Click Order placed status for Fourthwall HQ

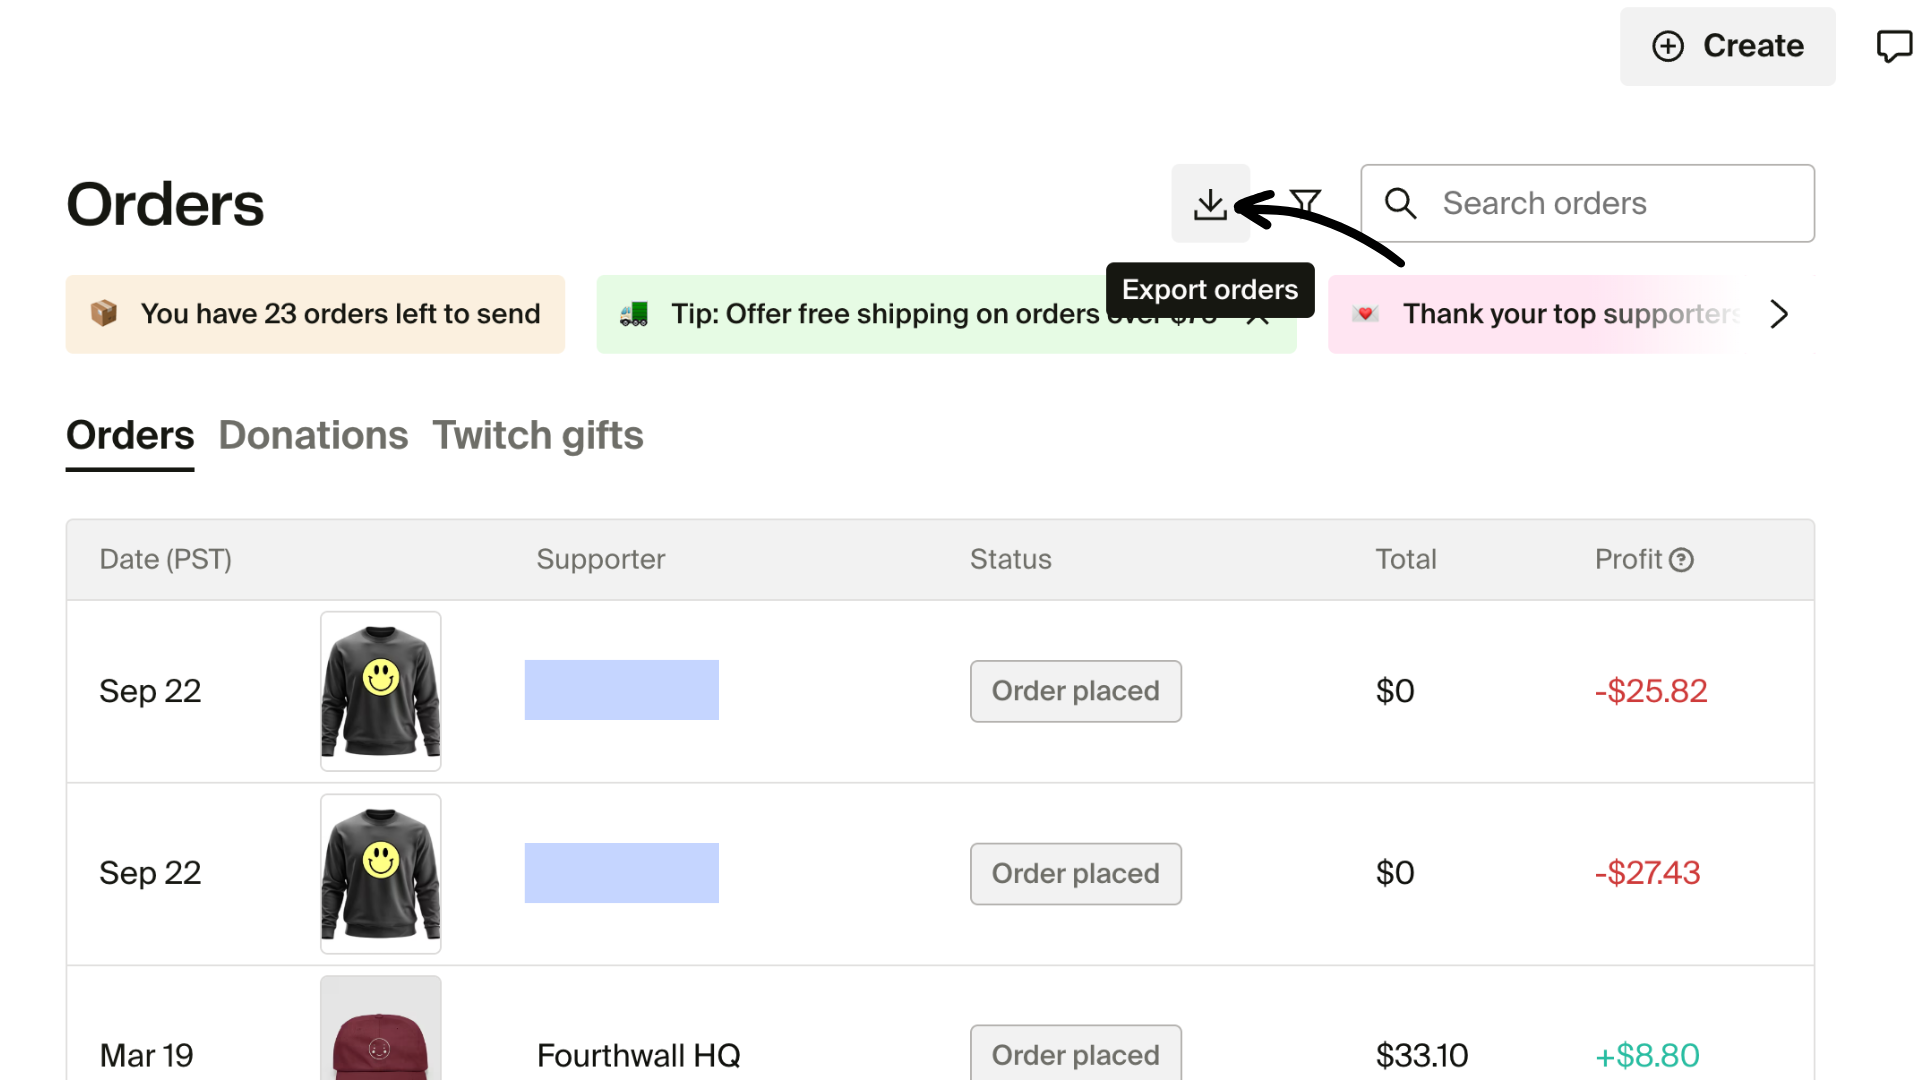(x=1076, y=1055)
